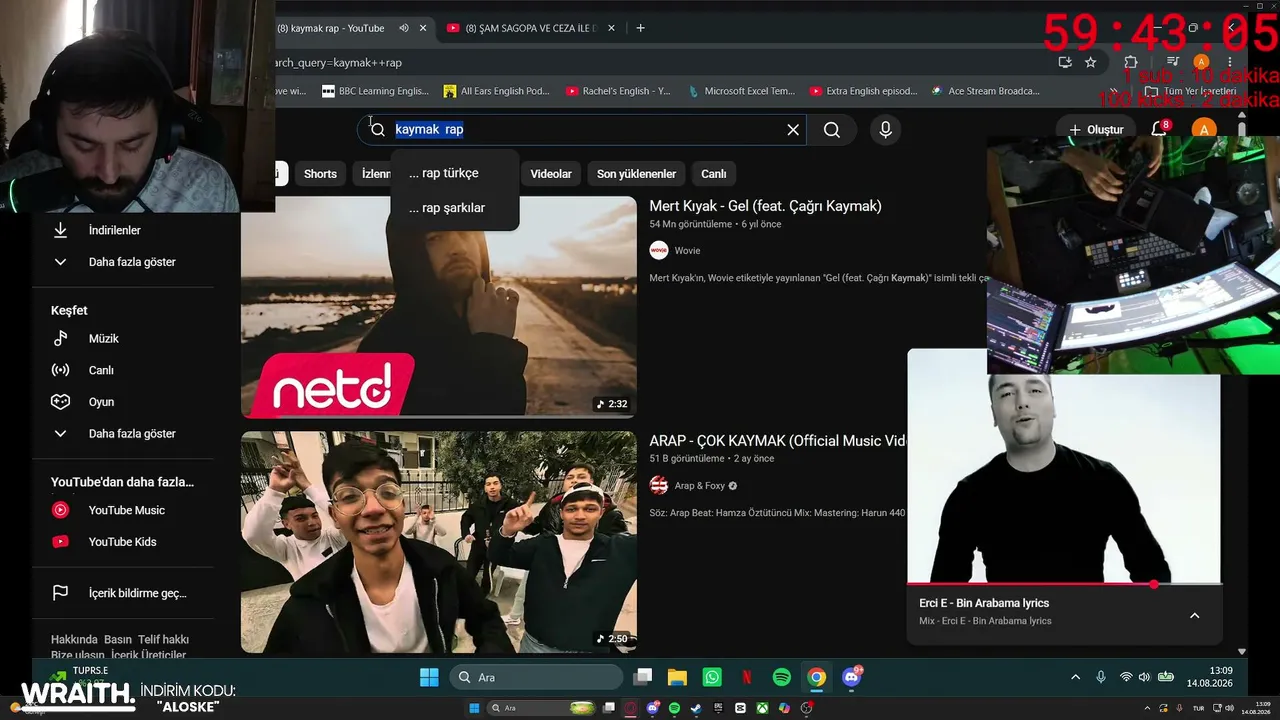Open Netflix from the taskbar
Viewport: 1280px width, 720px height.
coord(747,677)
